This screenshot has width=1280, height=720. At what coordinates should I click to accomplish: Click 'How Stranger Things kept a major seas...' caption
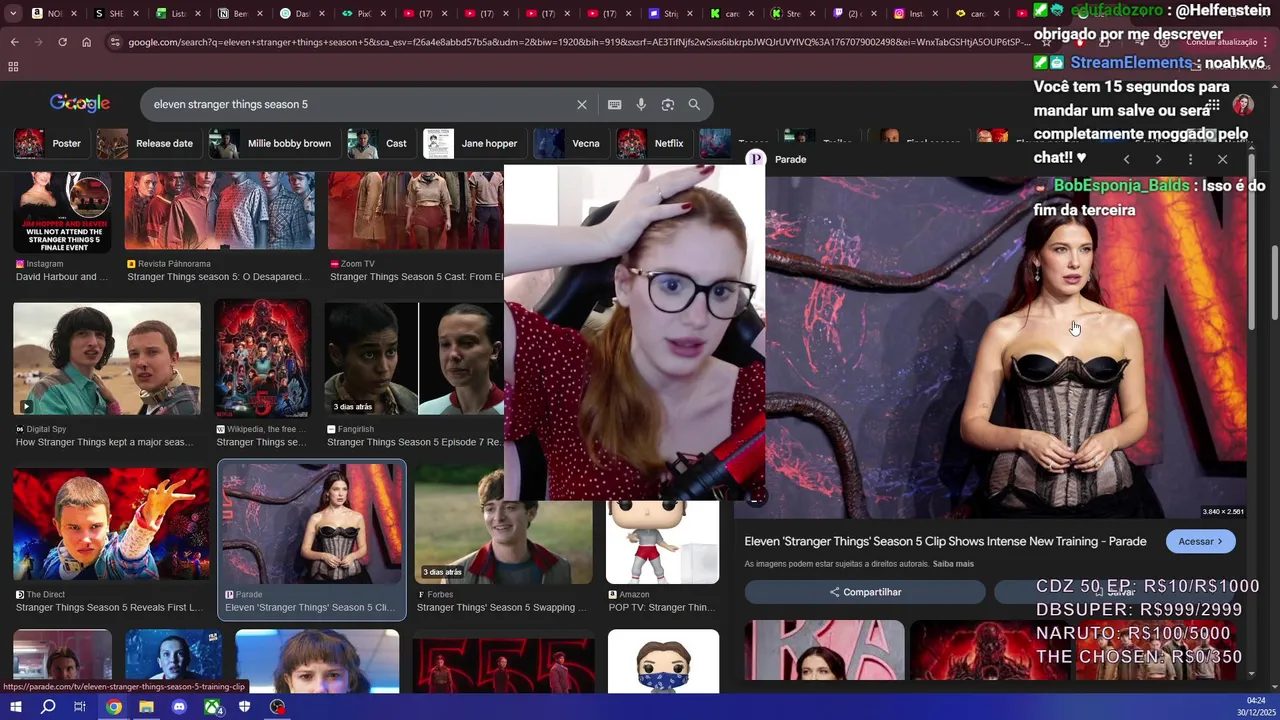[x=104, y=442]
